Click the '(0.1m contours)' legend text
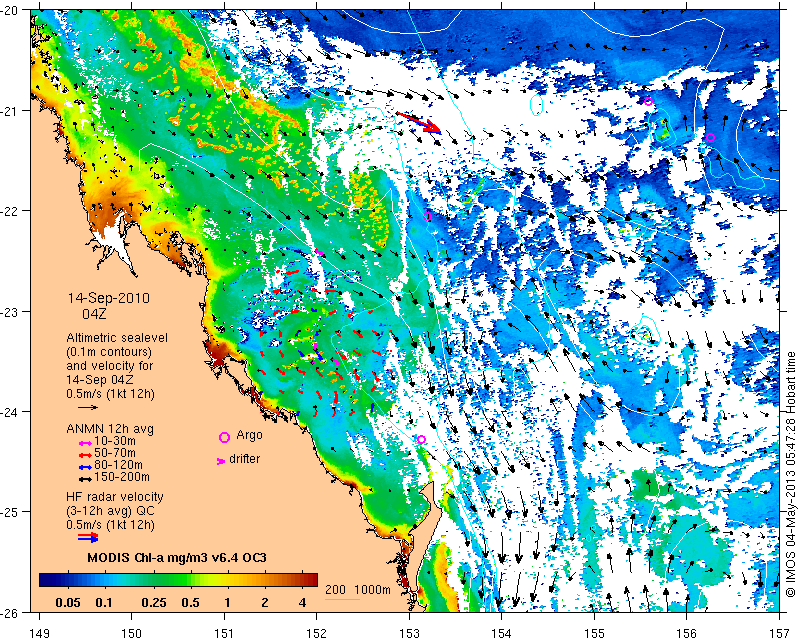This screenshot has width=800, height=640. pos(109,352)
